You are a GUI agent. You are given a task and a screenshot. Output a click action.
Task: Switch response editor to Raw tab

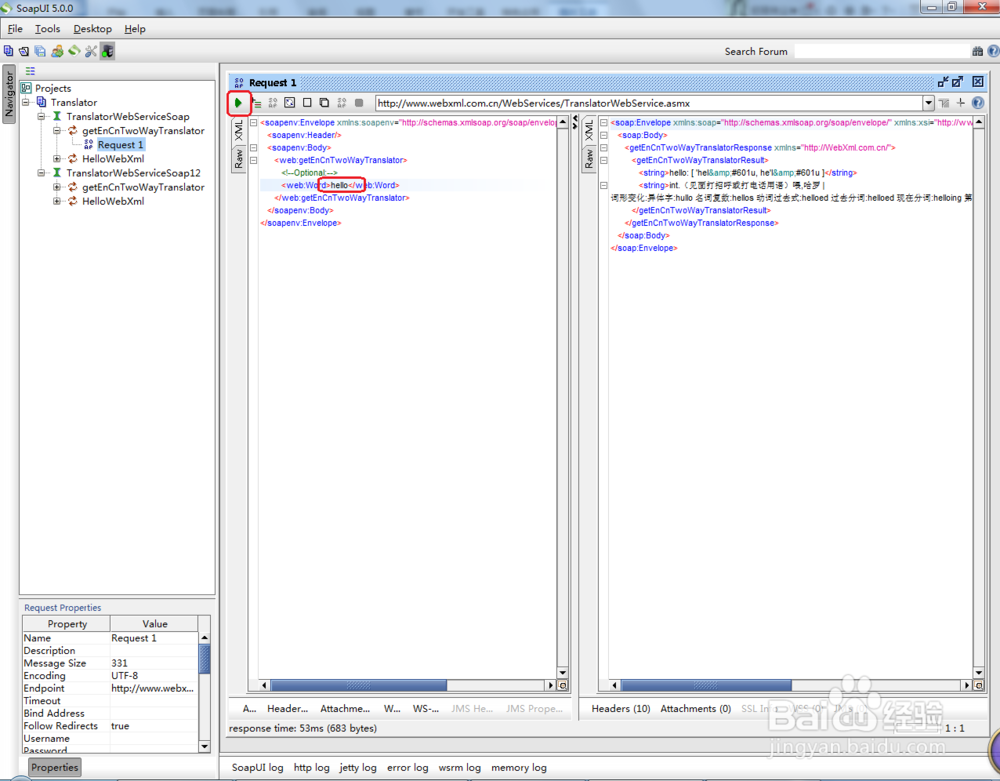589,158
